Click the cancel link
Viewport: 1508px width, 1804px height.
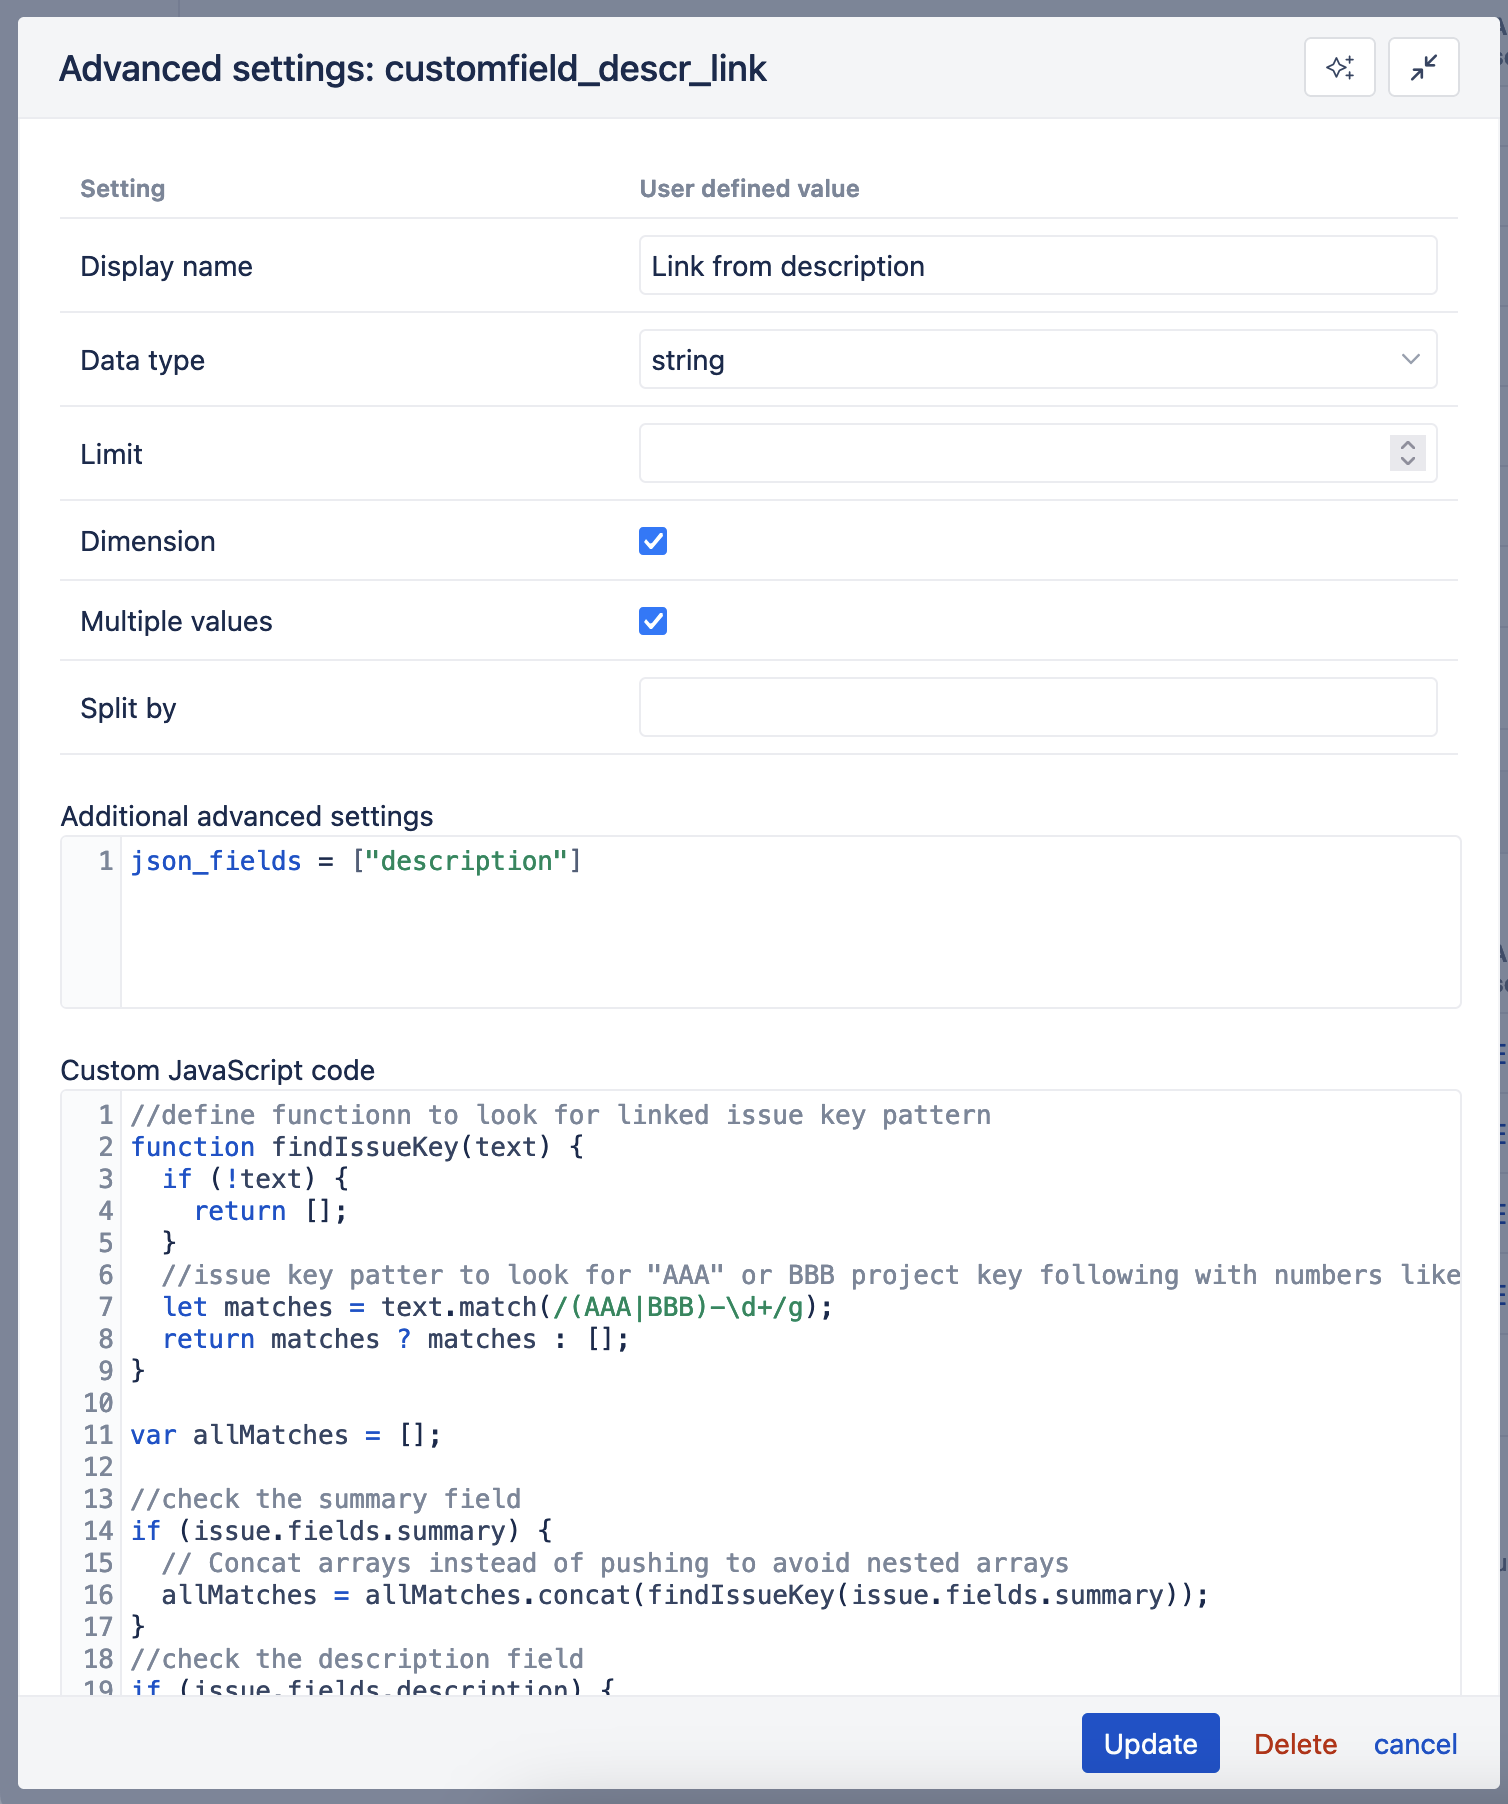(x=1415, y=1744)
